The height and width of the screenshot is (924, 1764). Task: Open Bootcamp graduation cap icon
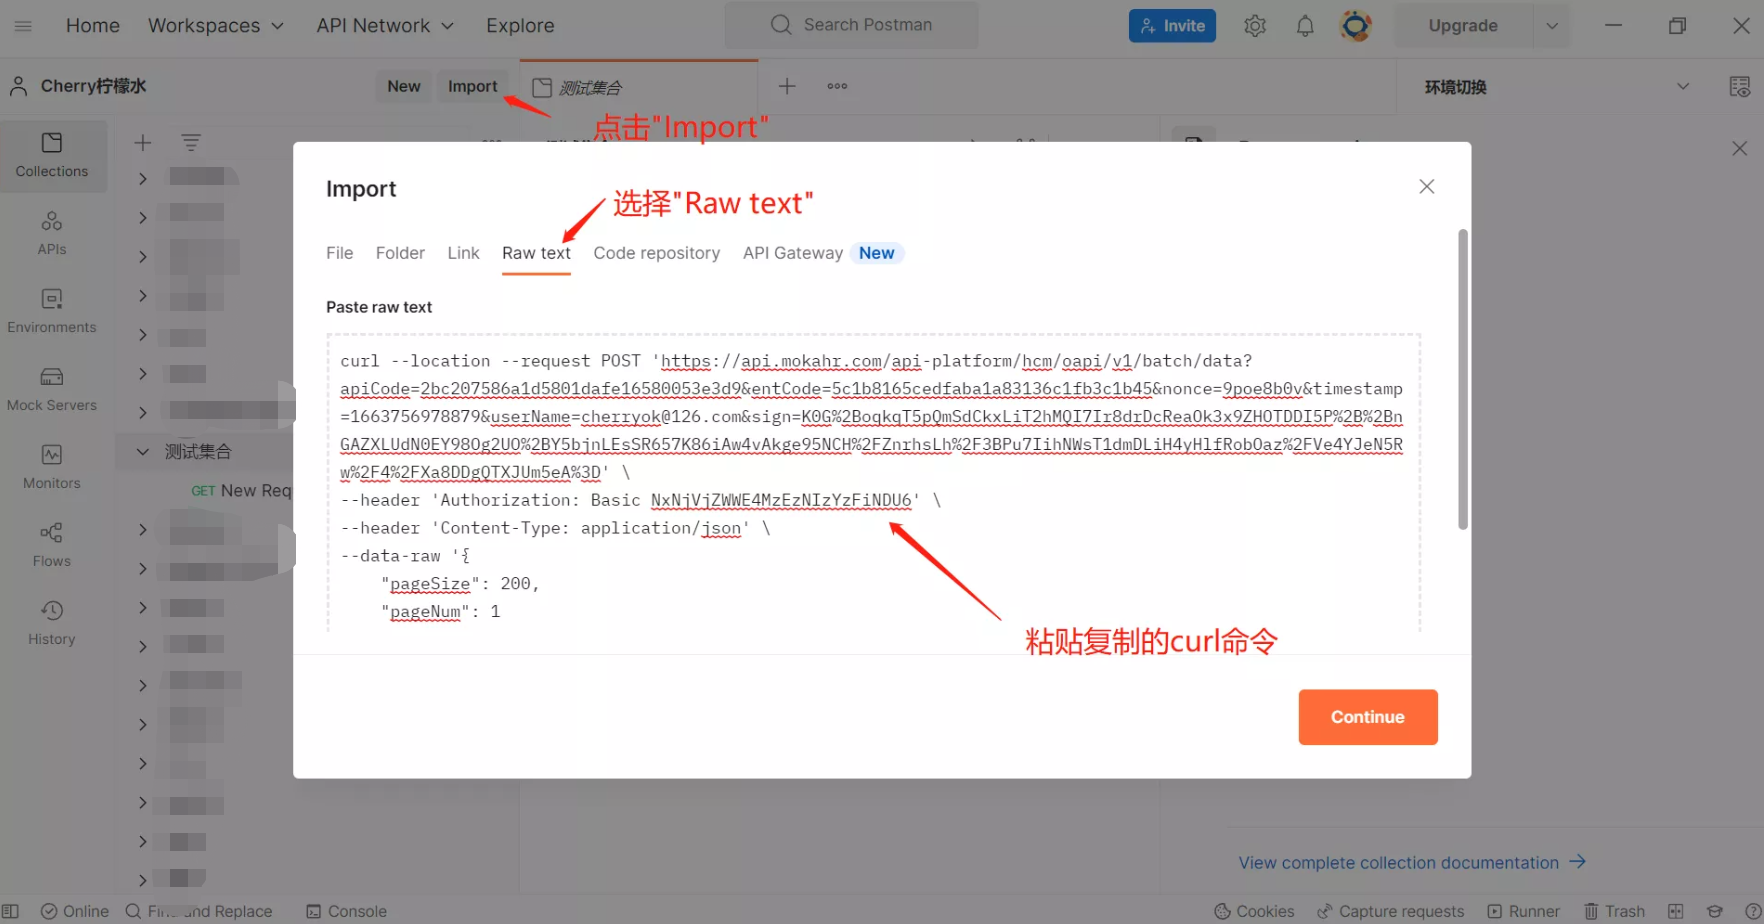tap(1715, 911)
